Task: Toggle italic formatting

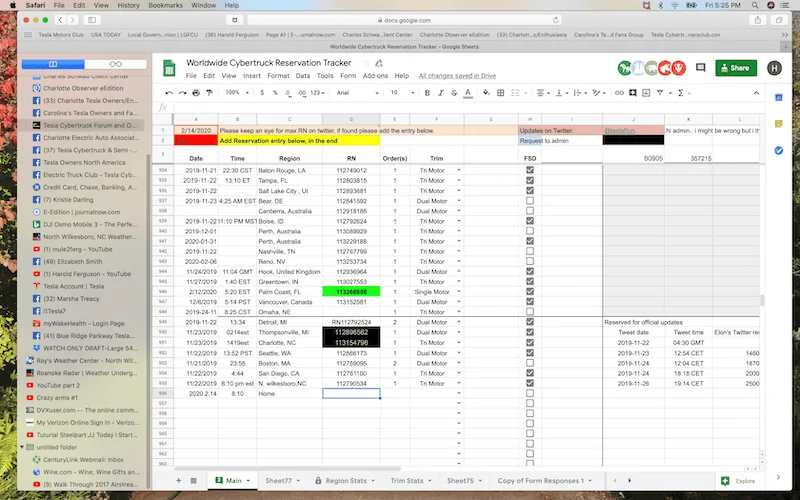Action: (440, 93)
